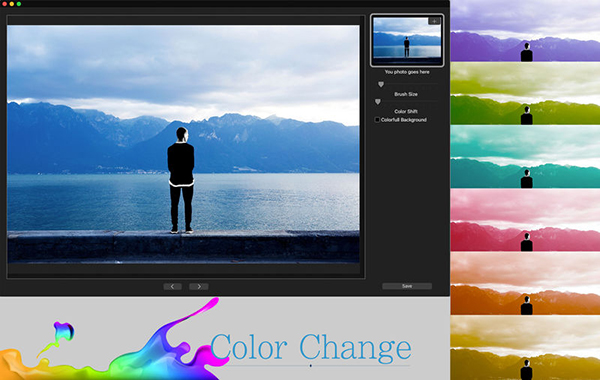Click the 'Color Shift' label
The height and width of the screenshot is (380, 600).
[406, 111]
